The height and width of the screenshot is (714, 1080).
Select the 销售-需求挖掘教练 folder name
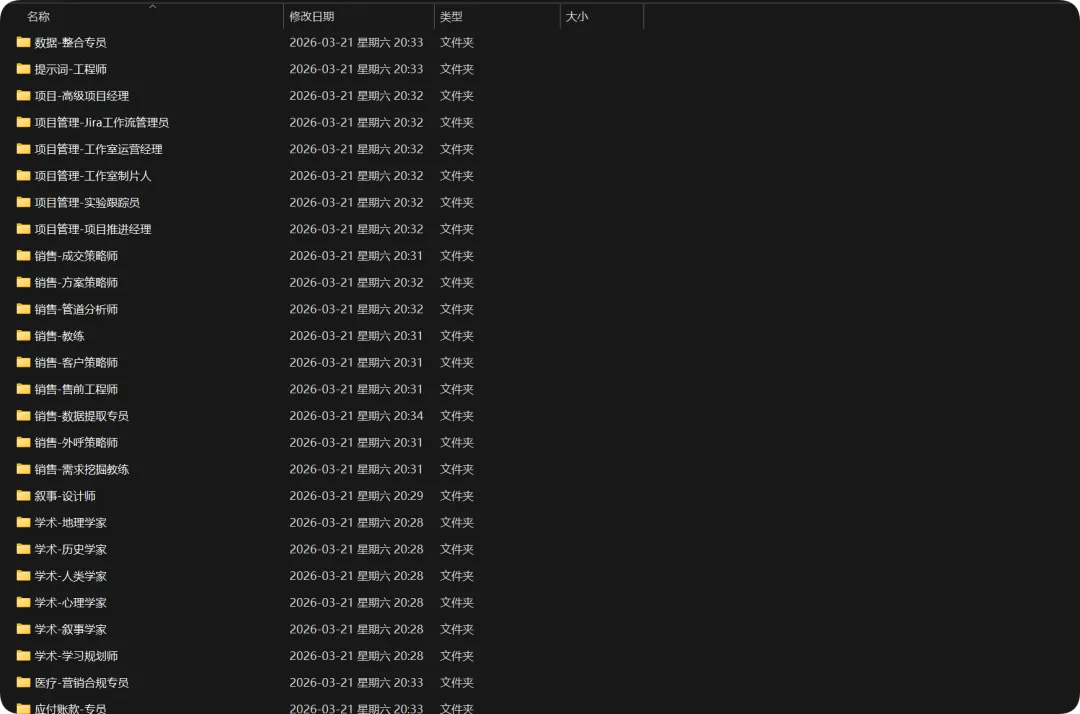[x=82, y=469]
